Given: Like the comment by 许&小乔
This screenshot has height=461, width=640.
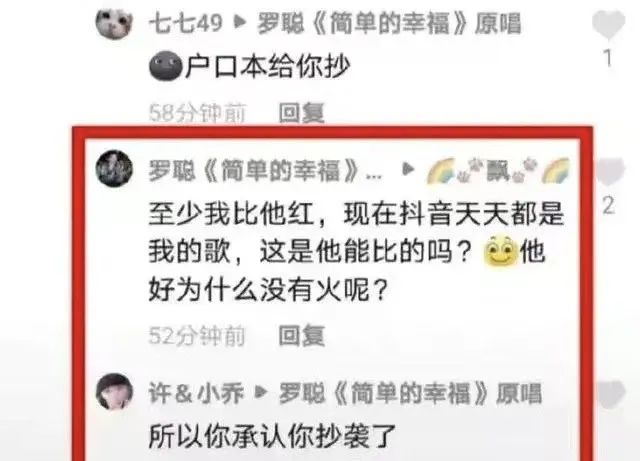Looking at the screenshot, I should point(610,394).
